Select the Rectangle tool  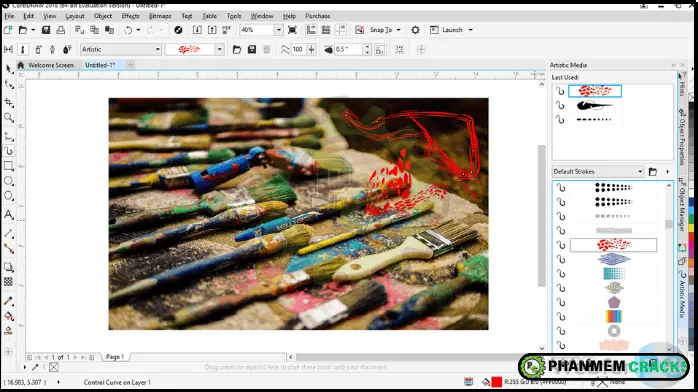9,166
